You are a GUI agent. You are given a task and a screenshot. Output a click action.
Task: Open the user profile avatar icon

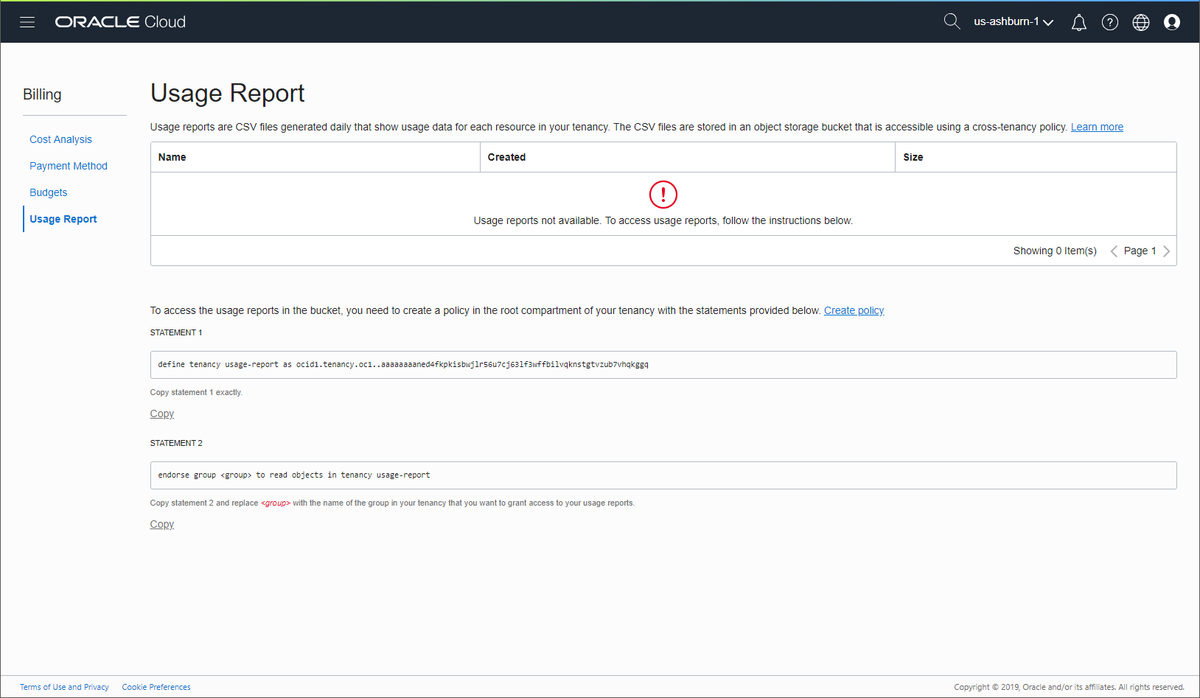pyautogui.click(x=1172, y=23)
